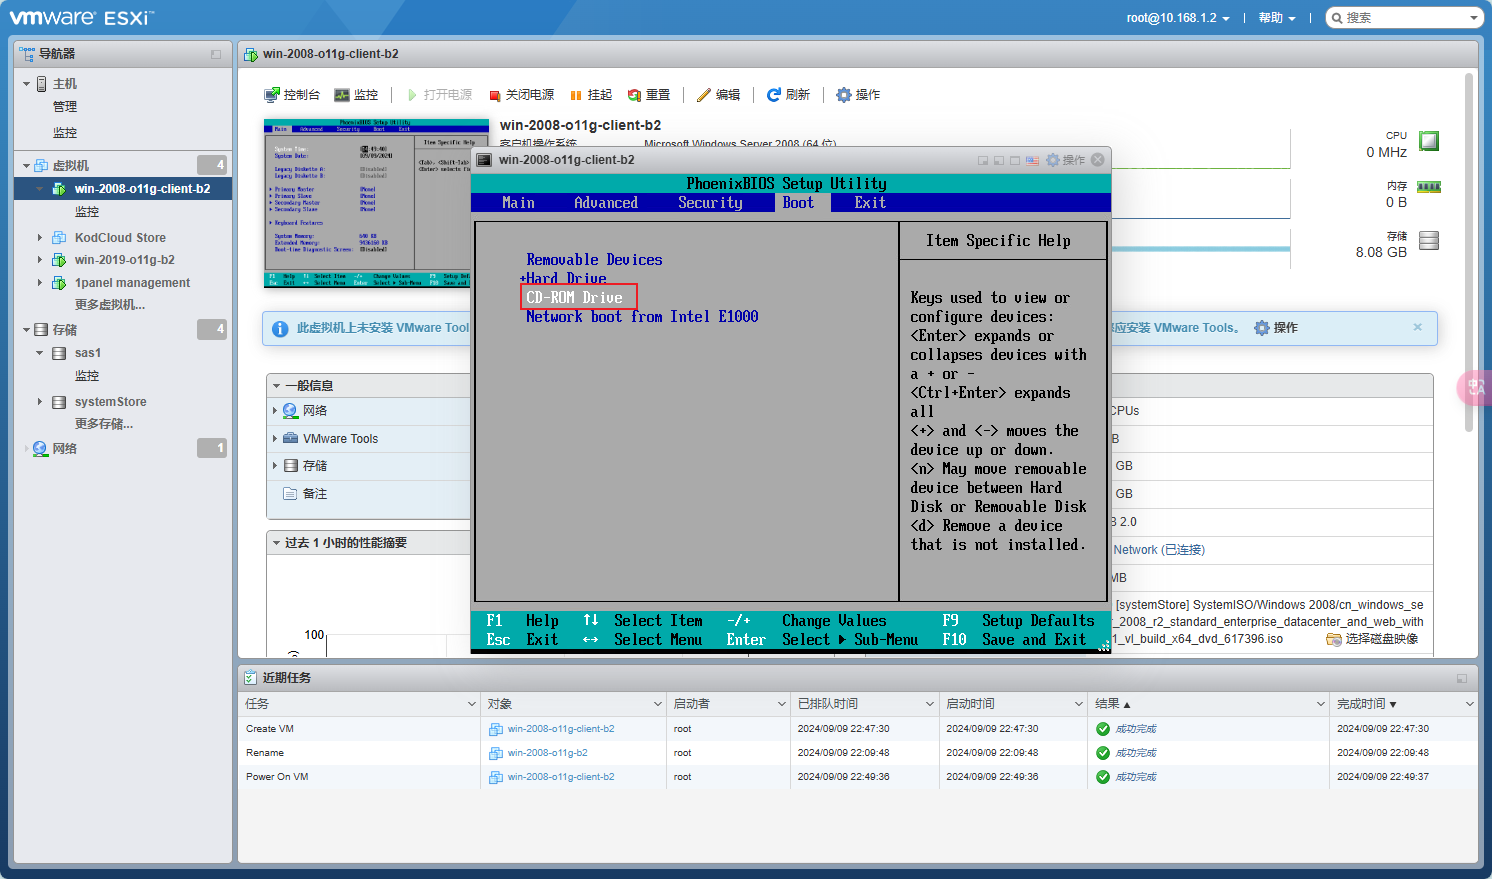Expand the KodCloud Store VM node

(x=40, y=238)
